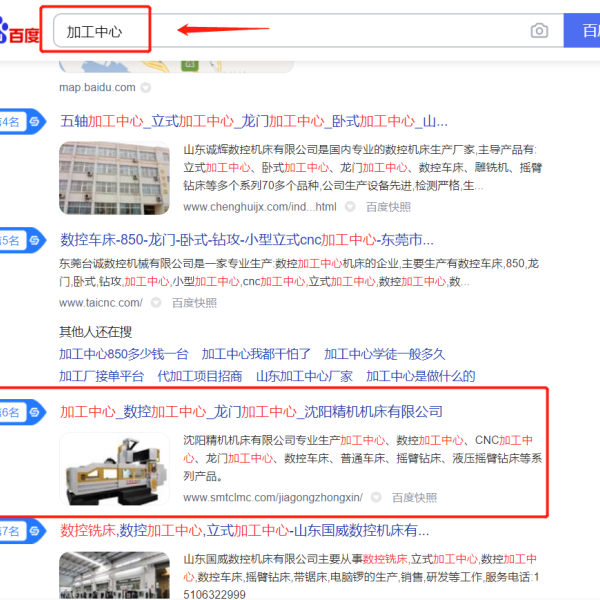Open the 山东国威 factory thumbnail
The image size is (600, 600).
114,575
